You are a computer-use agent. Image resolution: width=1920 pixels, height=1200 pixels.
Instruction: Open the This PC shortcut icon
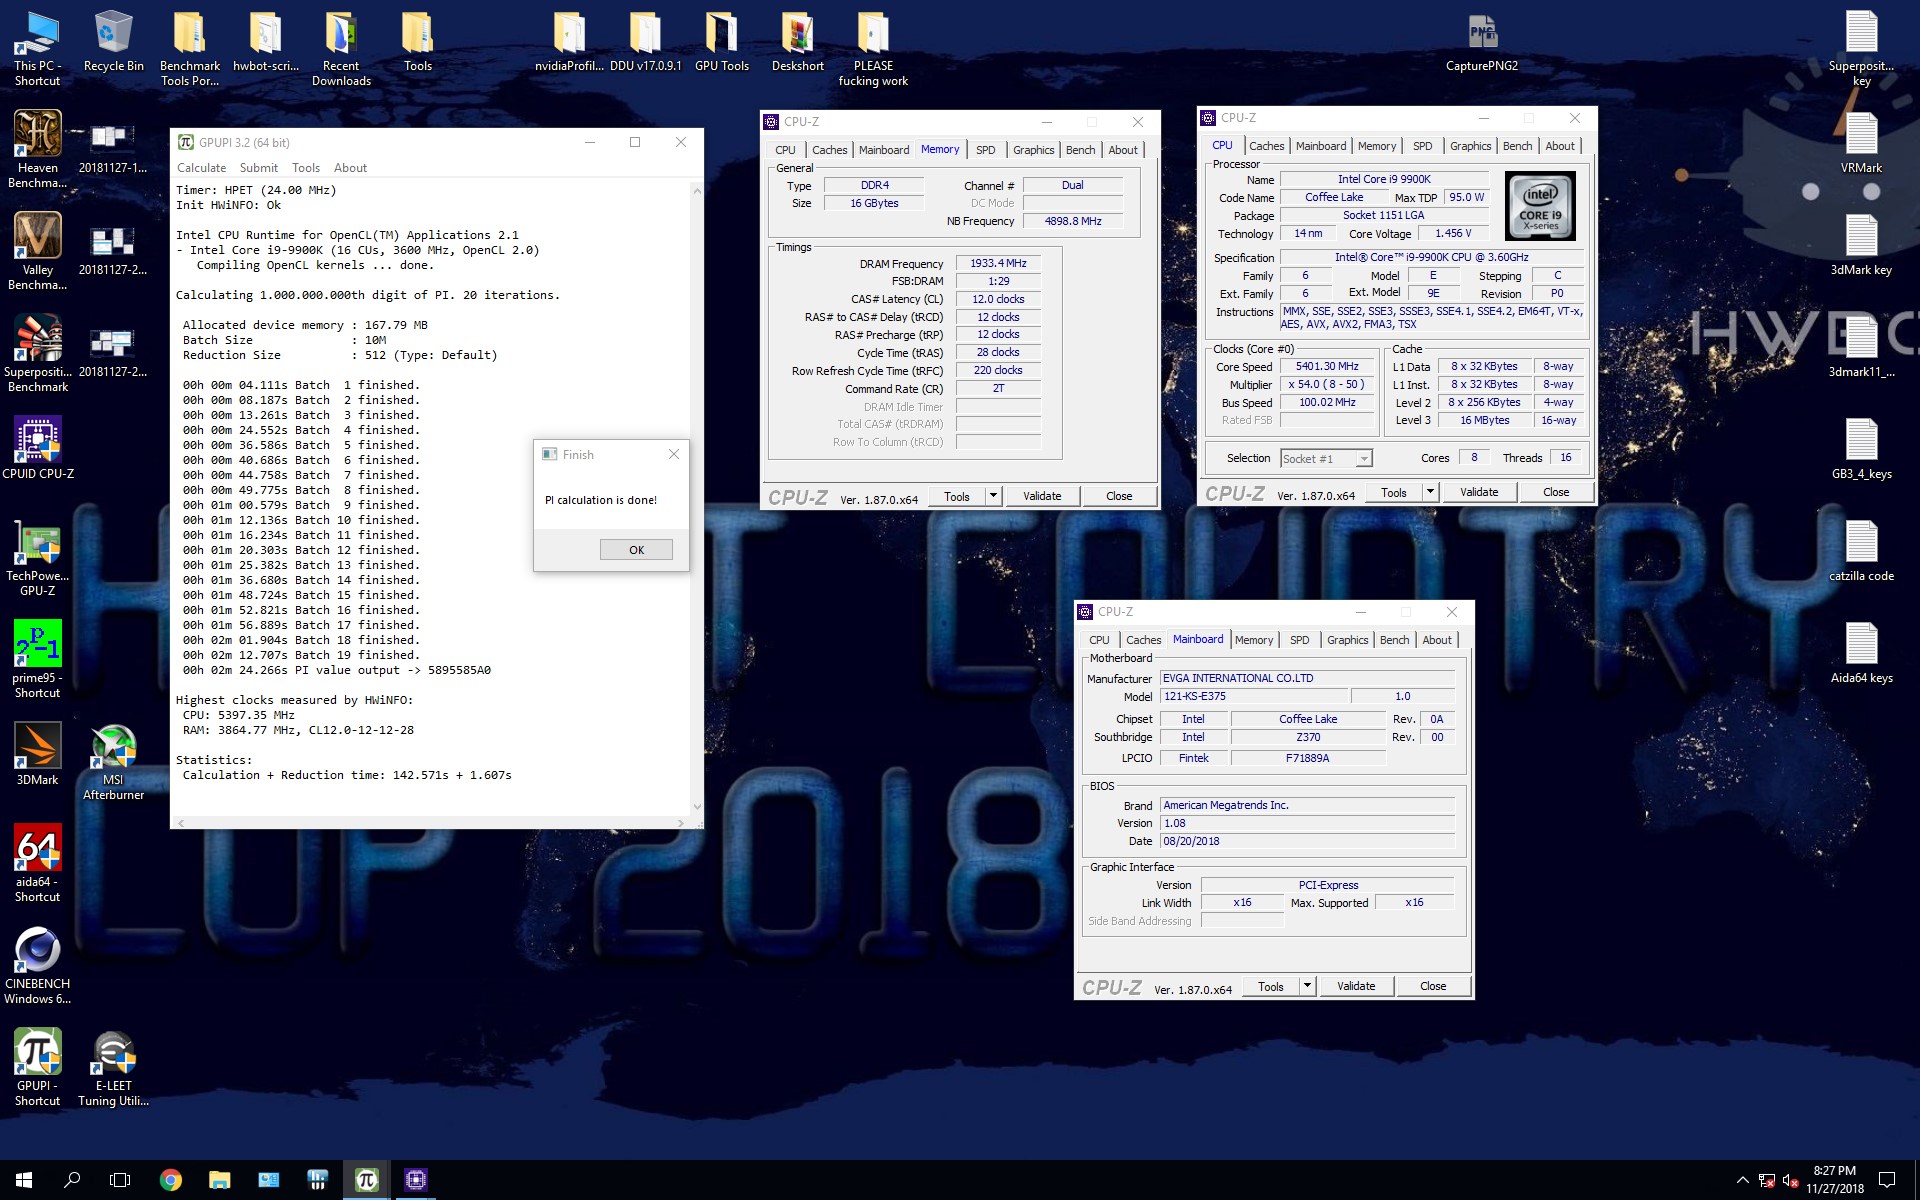[x=38, y=48]
